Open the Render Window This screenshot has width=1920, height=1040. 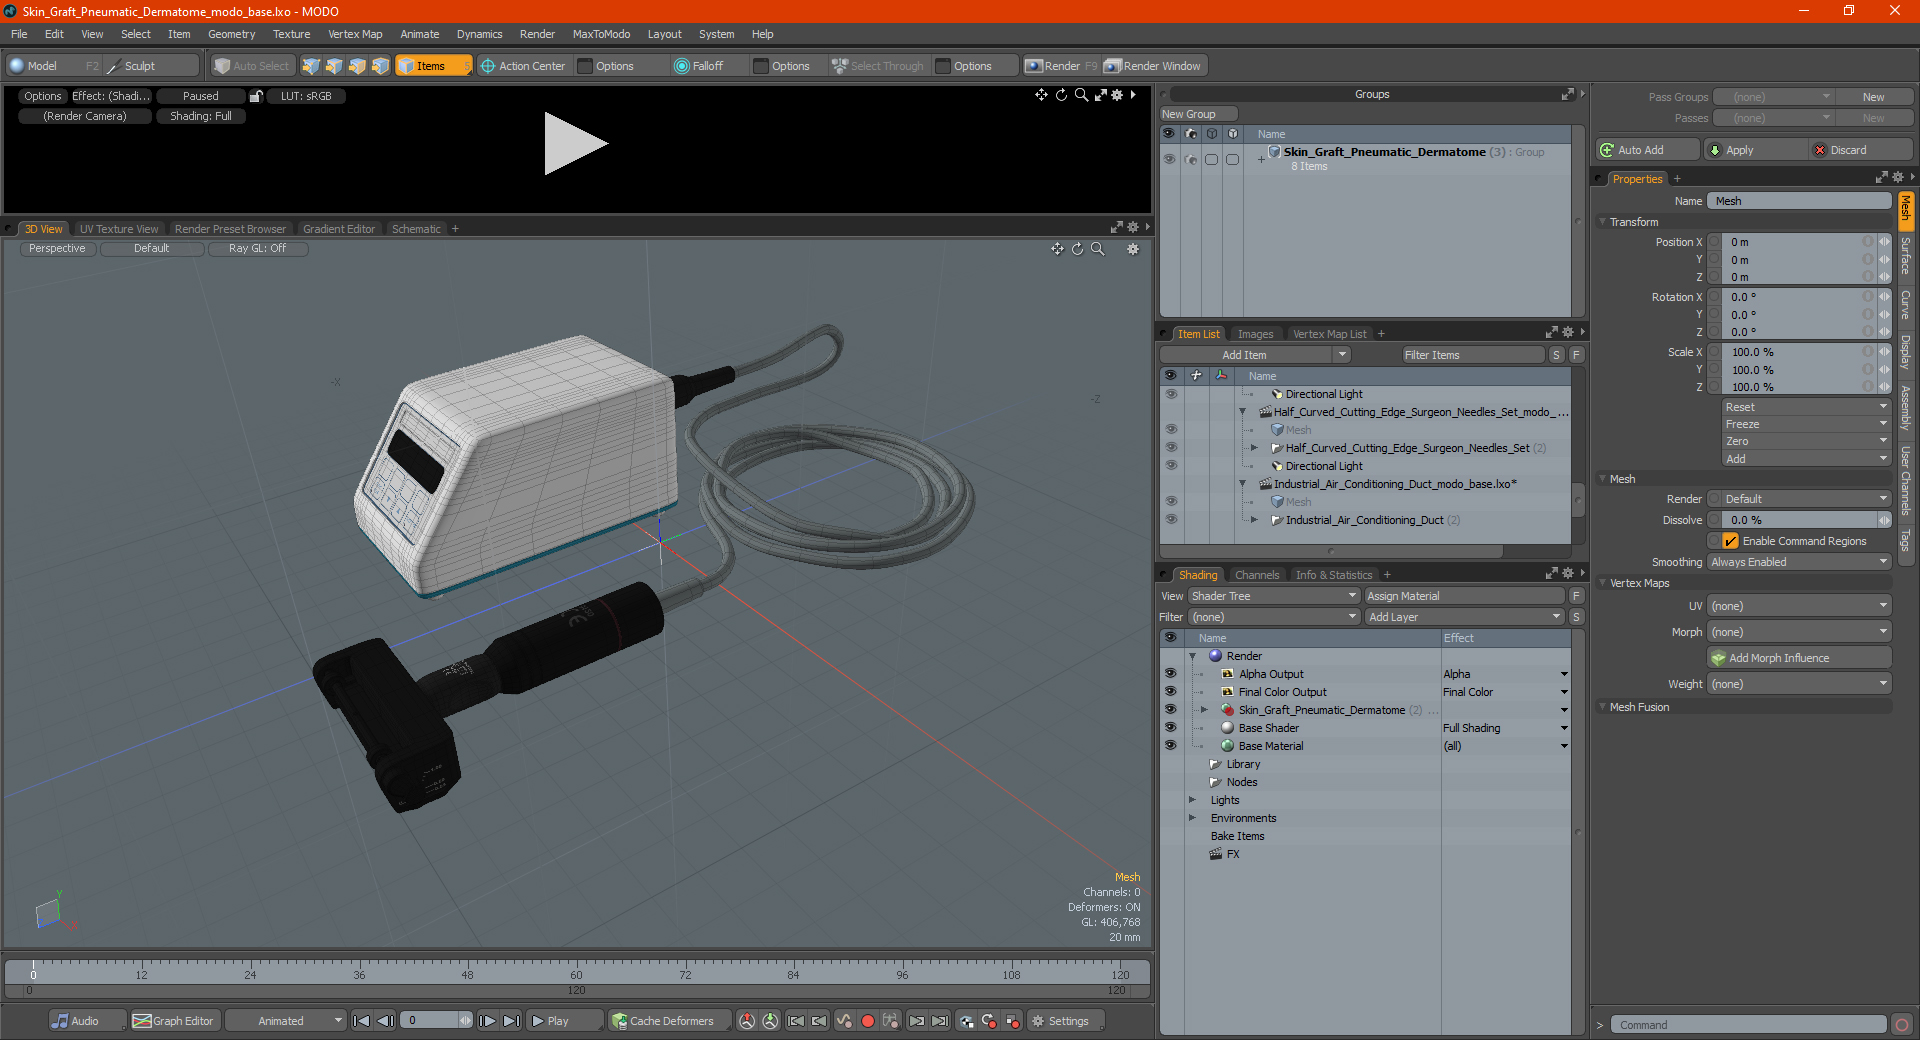point(1154,66)
